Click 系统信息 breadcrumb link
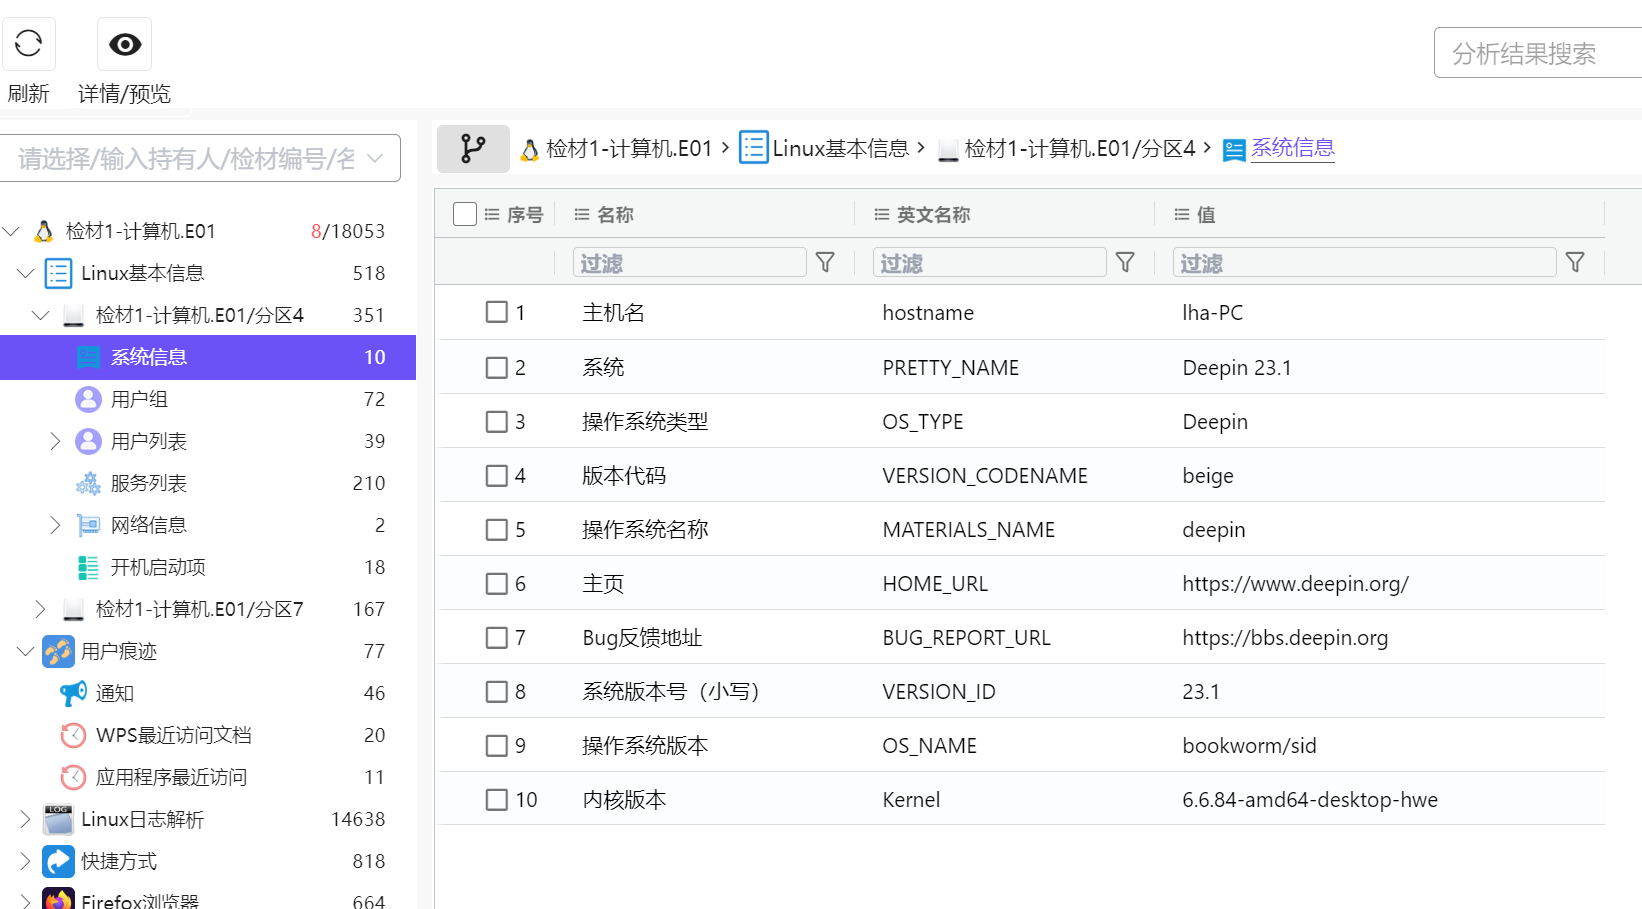 tap(1292, 148)
